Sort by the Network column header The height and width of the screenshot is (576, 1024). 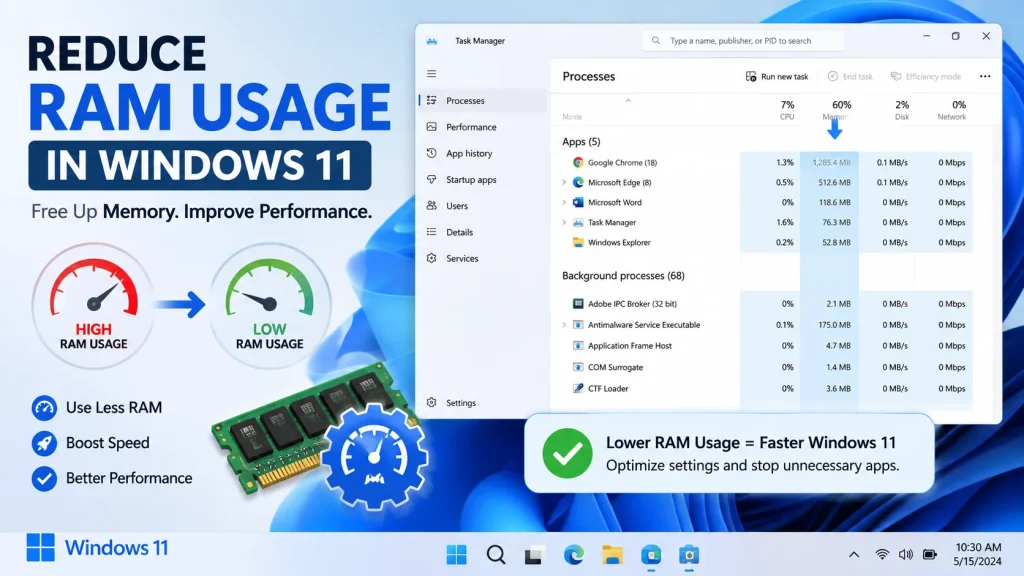pos(952,110)
